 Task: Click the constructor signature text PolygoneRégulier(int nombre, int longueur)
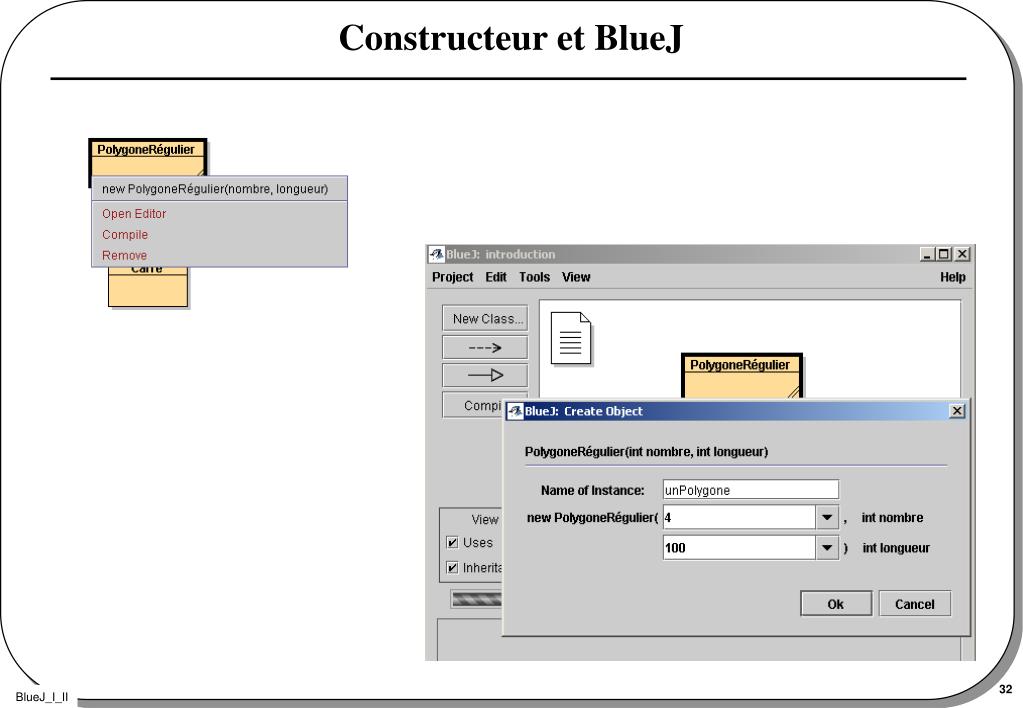tap(646, 452)
